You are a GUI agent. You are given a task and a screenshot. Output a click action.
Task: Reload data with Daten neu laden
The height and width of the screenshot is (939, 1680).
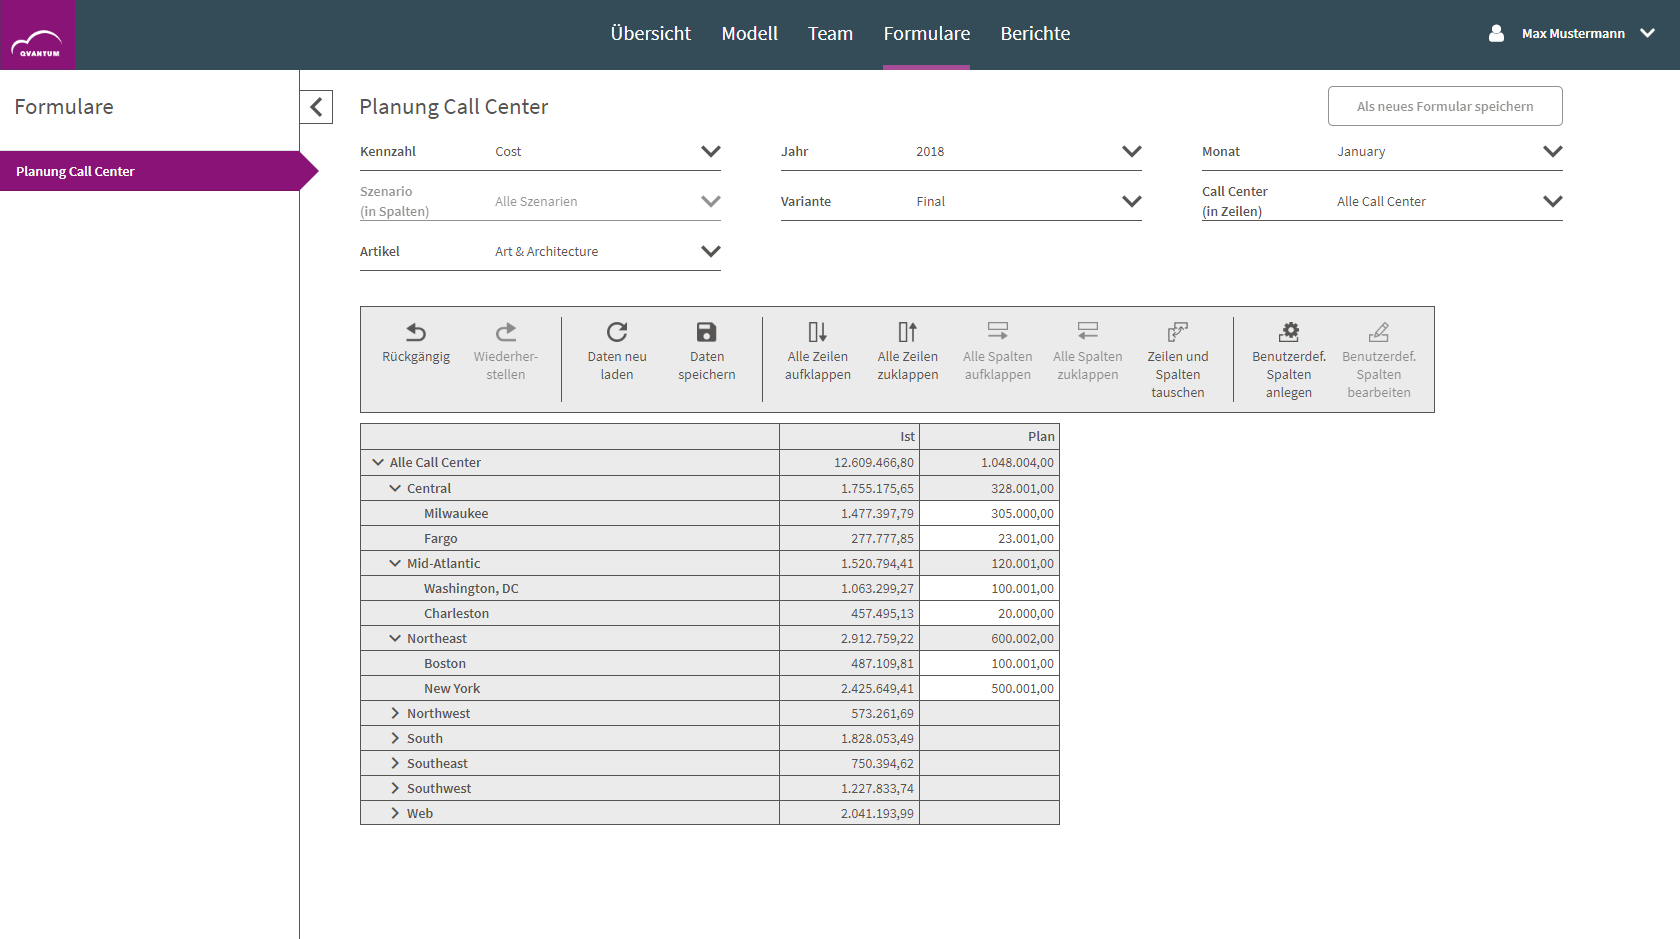coord(617,332)
